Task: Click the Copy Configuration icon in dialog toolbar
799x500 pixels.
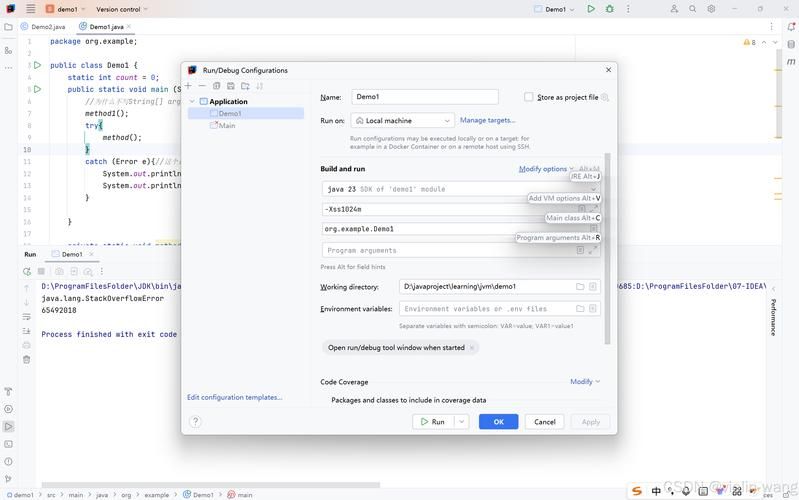Action: [x=216, y=86]
